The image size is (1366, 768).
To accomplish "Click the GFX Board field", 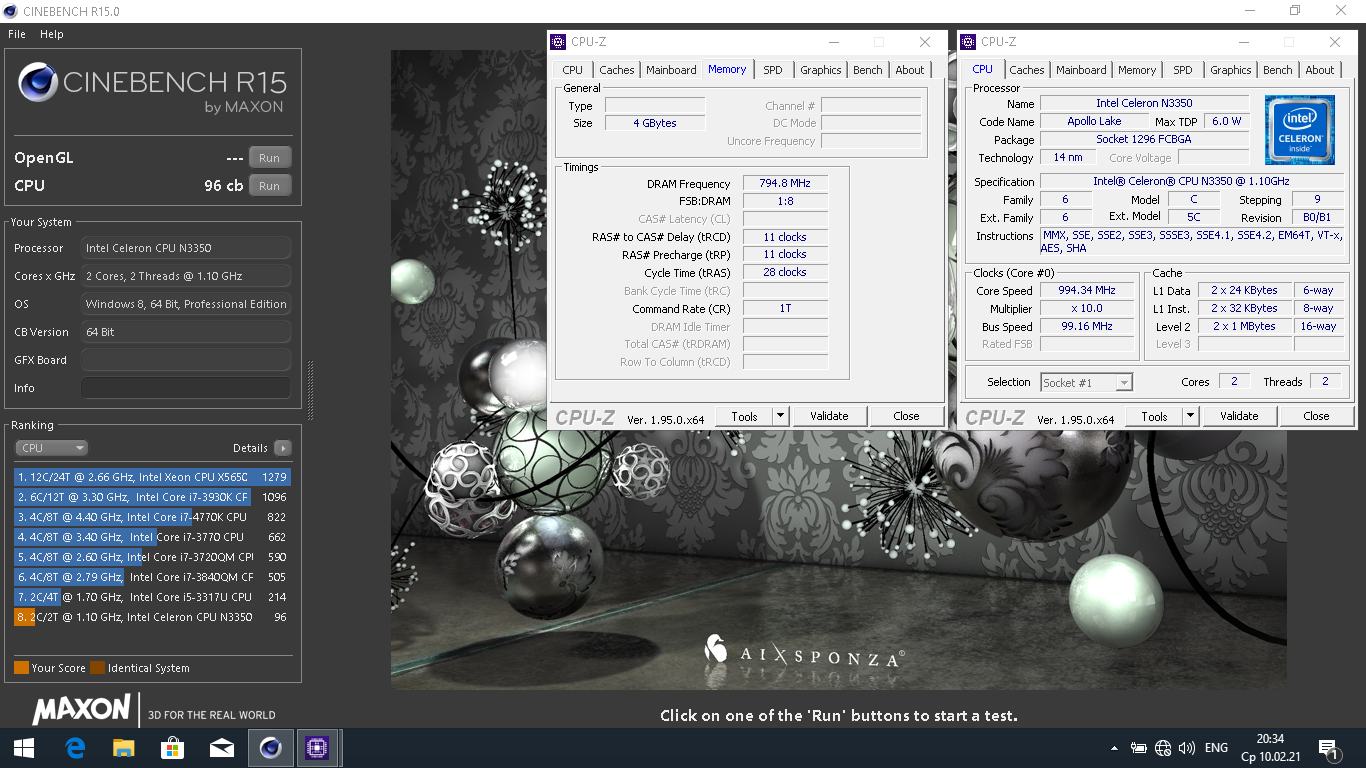I will [x=186, y=360].
